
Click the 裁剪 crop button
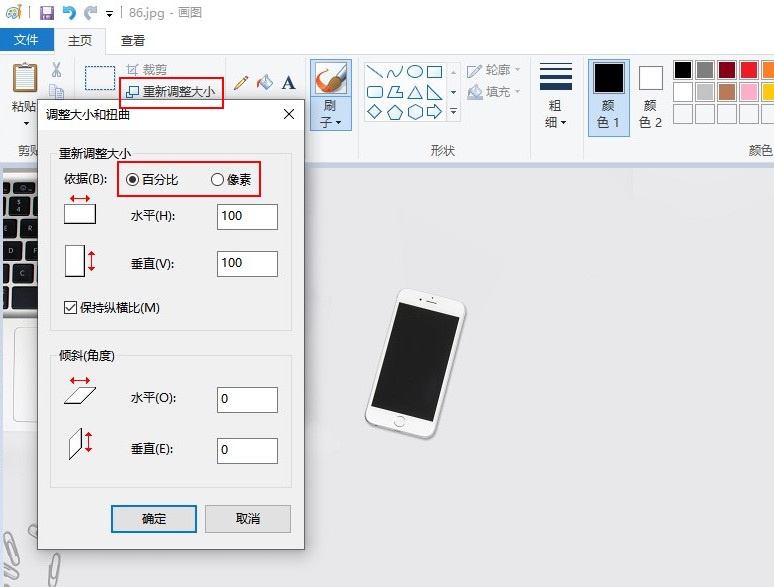tap(147, 70)
